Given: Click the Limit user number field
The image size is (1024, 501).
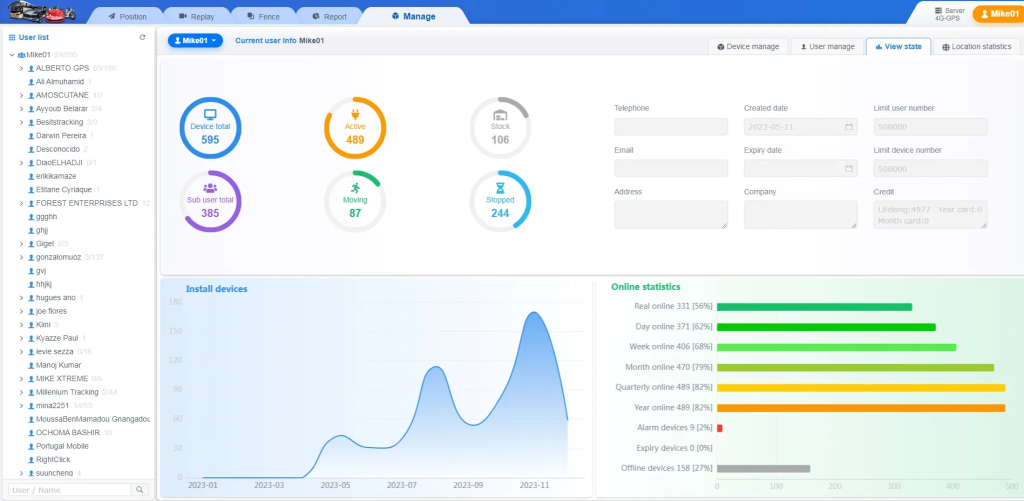Looking at the screenshot, I should [x=930, y=127].
